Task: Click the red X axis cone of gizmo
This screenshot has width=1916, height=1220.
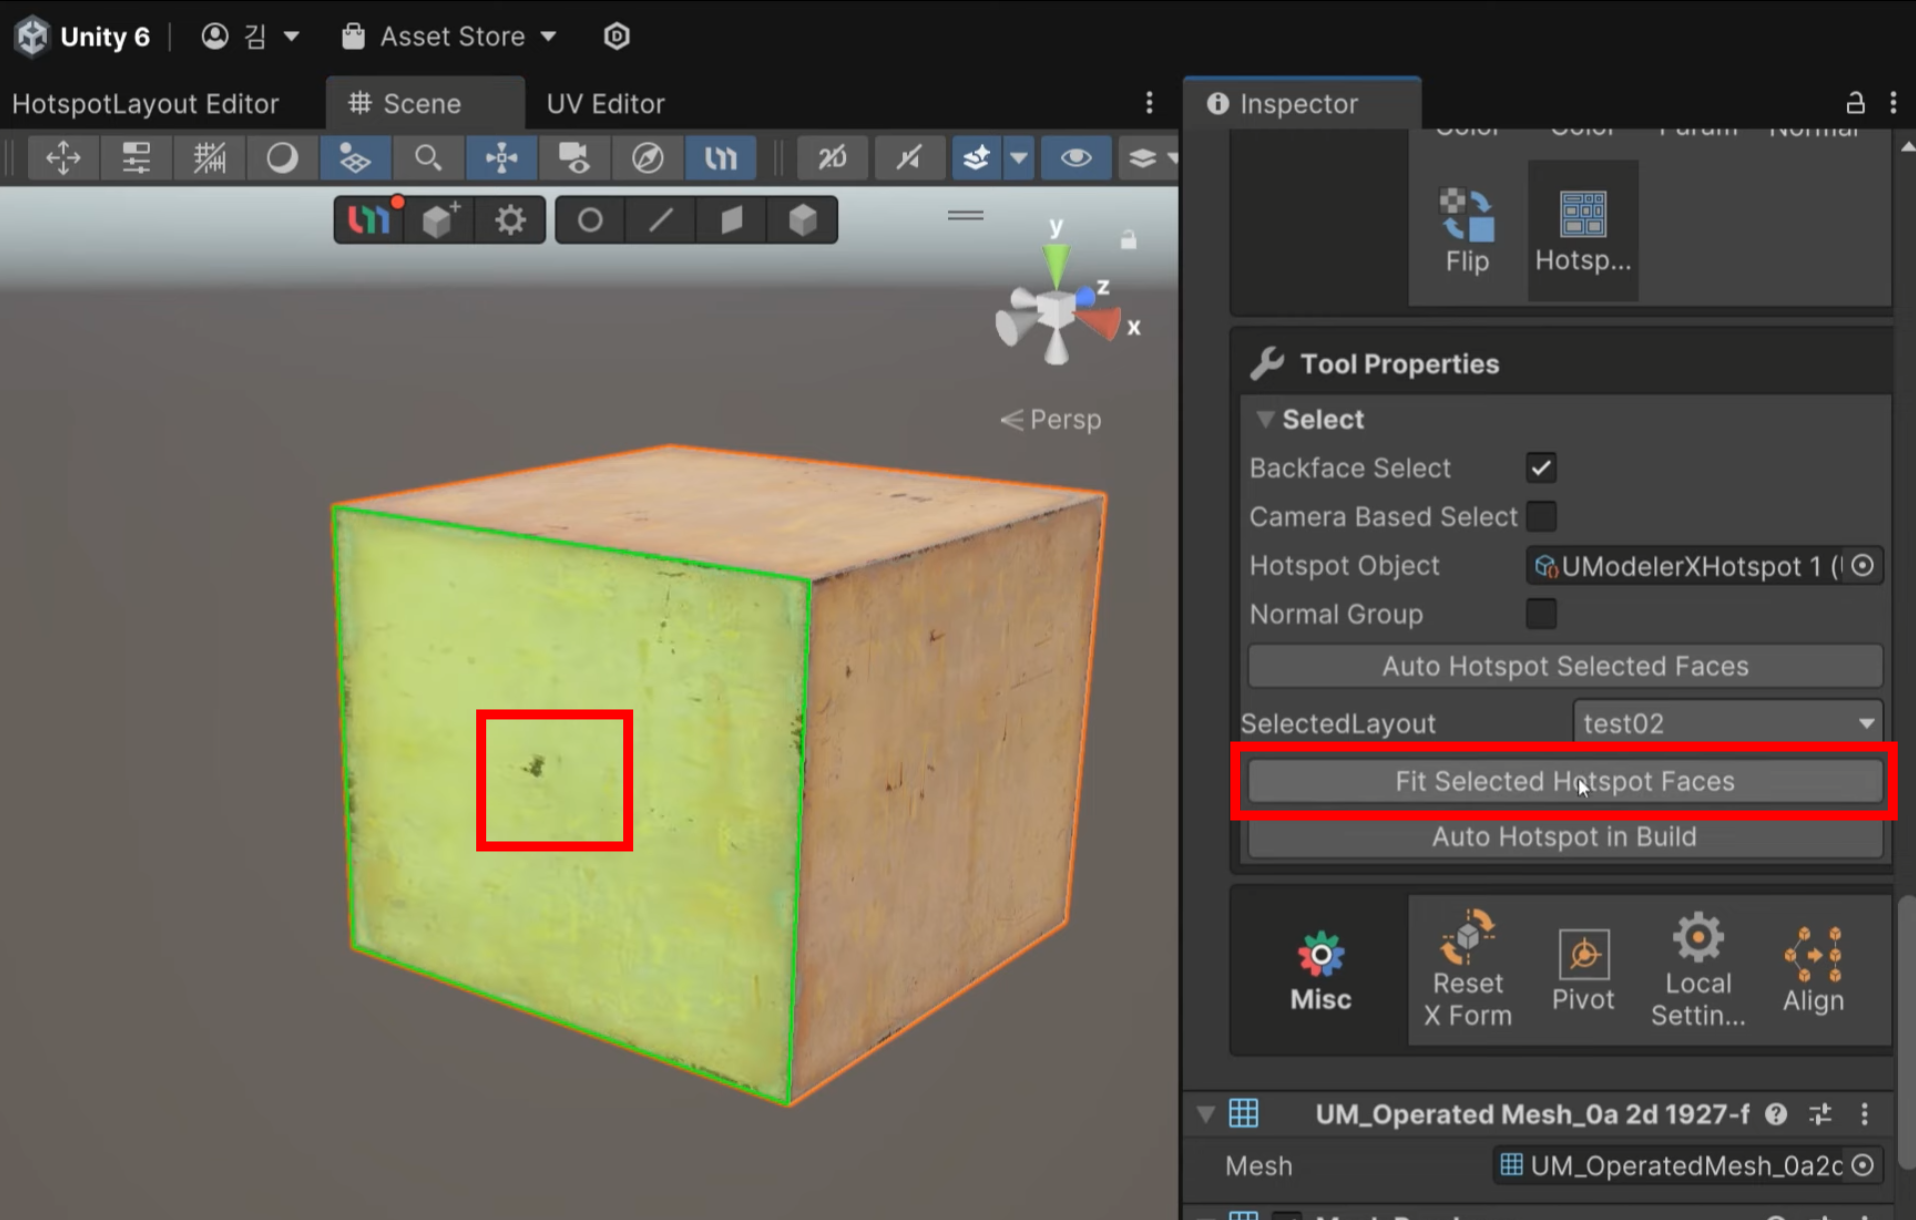Action: pos(1102,324)
